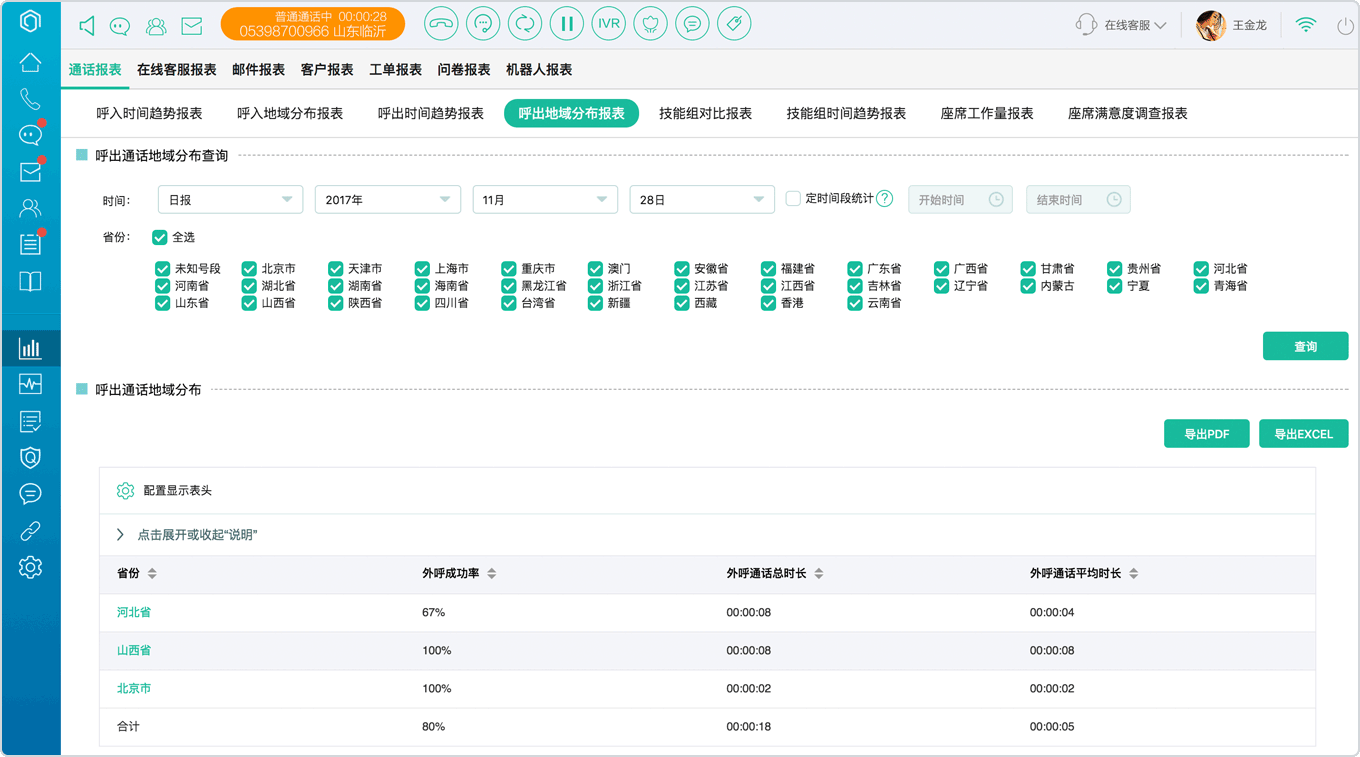This screenshot has width=1360, height=757.
Task: Open the 11月 month dropdown
Action: coord(545,200)
